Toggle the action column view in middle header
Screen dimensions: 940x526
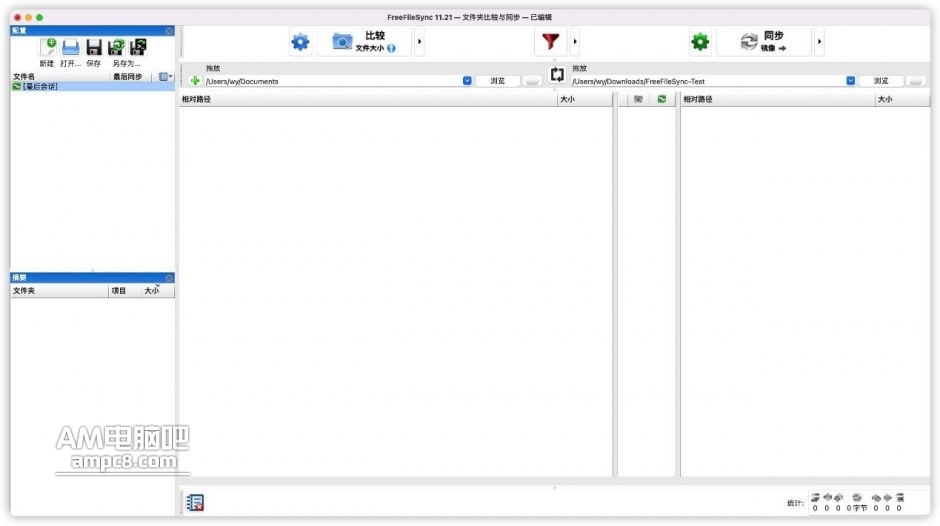click(661, 99)
